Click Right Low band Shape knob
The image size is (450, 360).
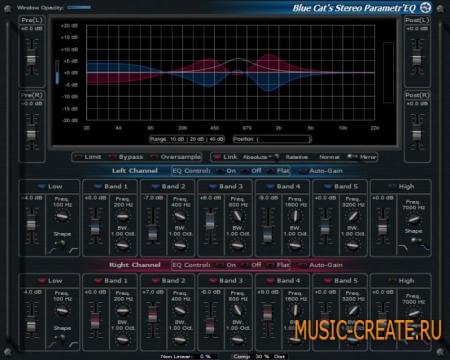tap(61, 337)
